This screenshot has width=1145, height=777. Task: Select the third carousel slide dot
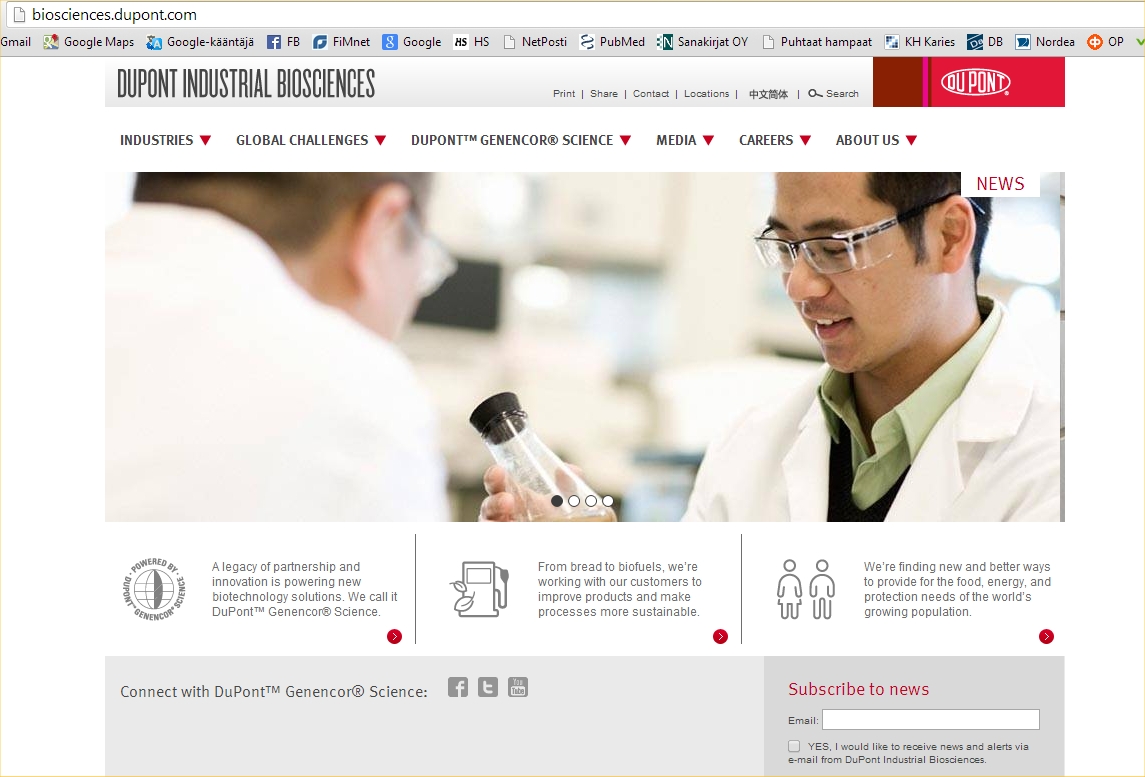click(591, 501)
